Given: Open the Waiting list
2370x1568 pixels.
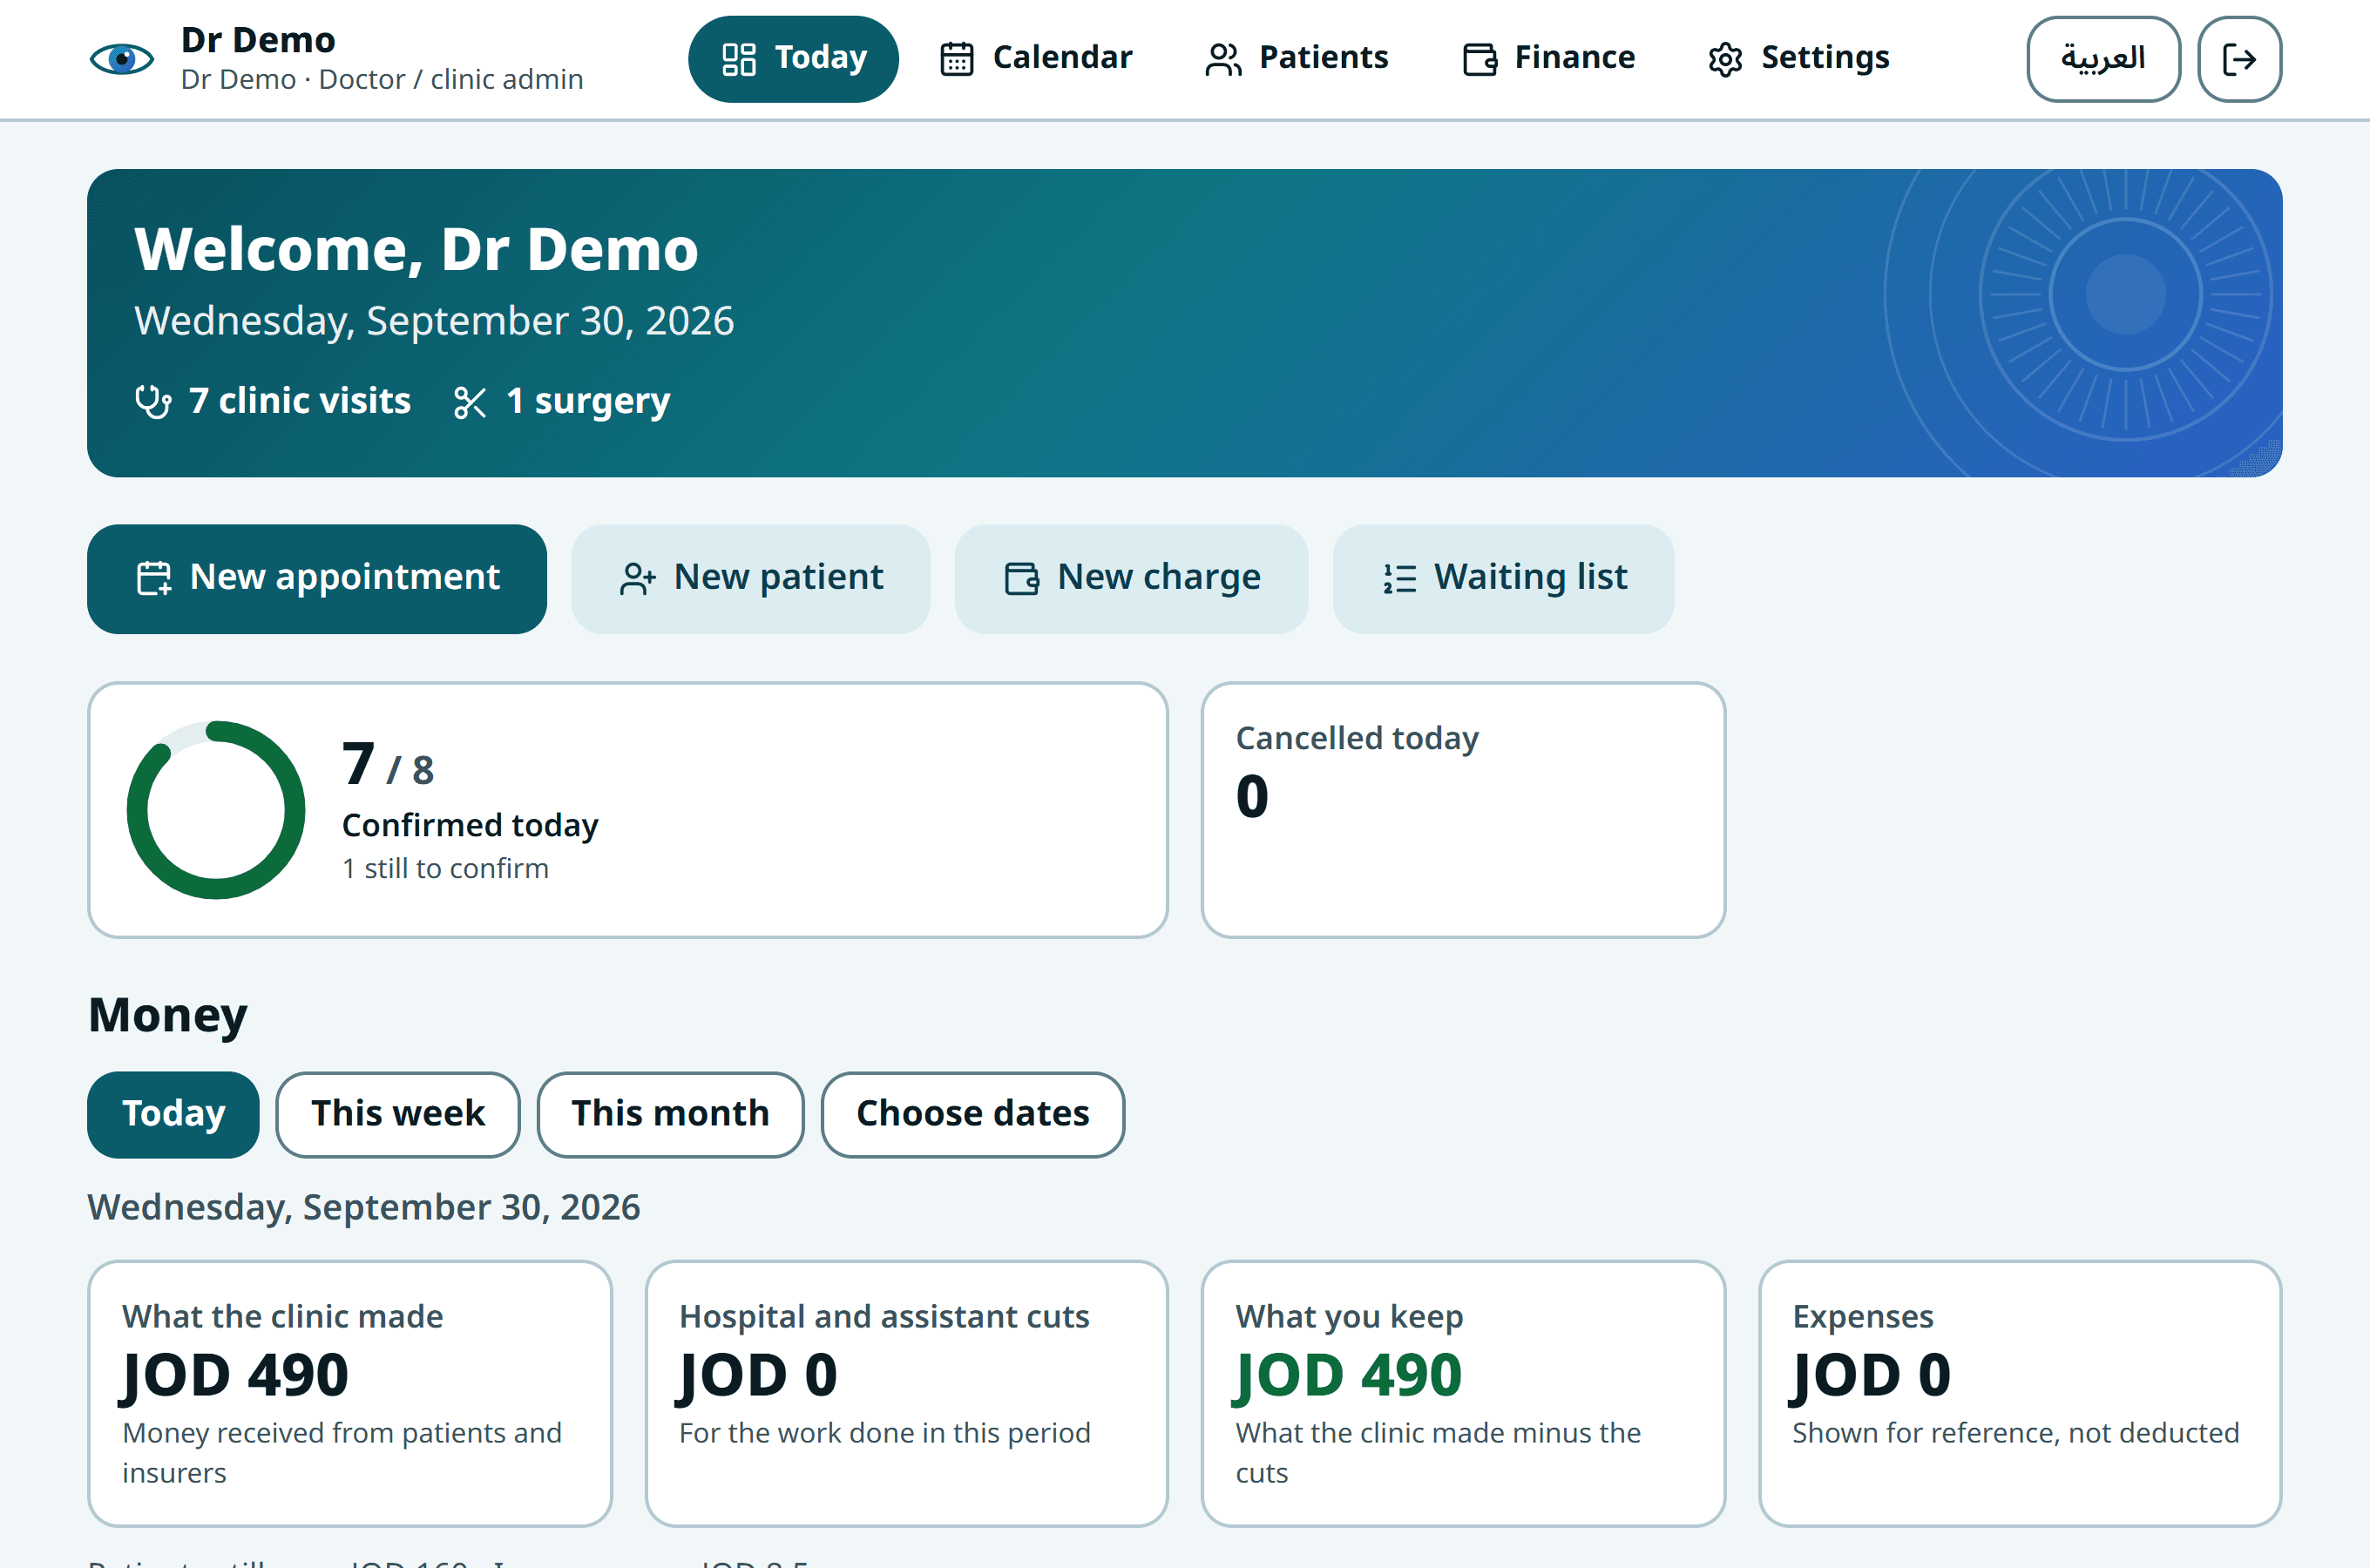Looking at the screenshot, I should coord(1503,578).
